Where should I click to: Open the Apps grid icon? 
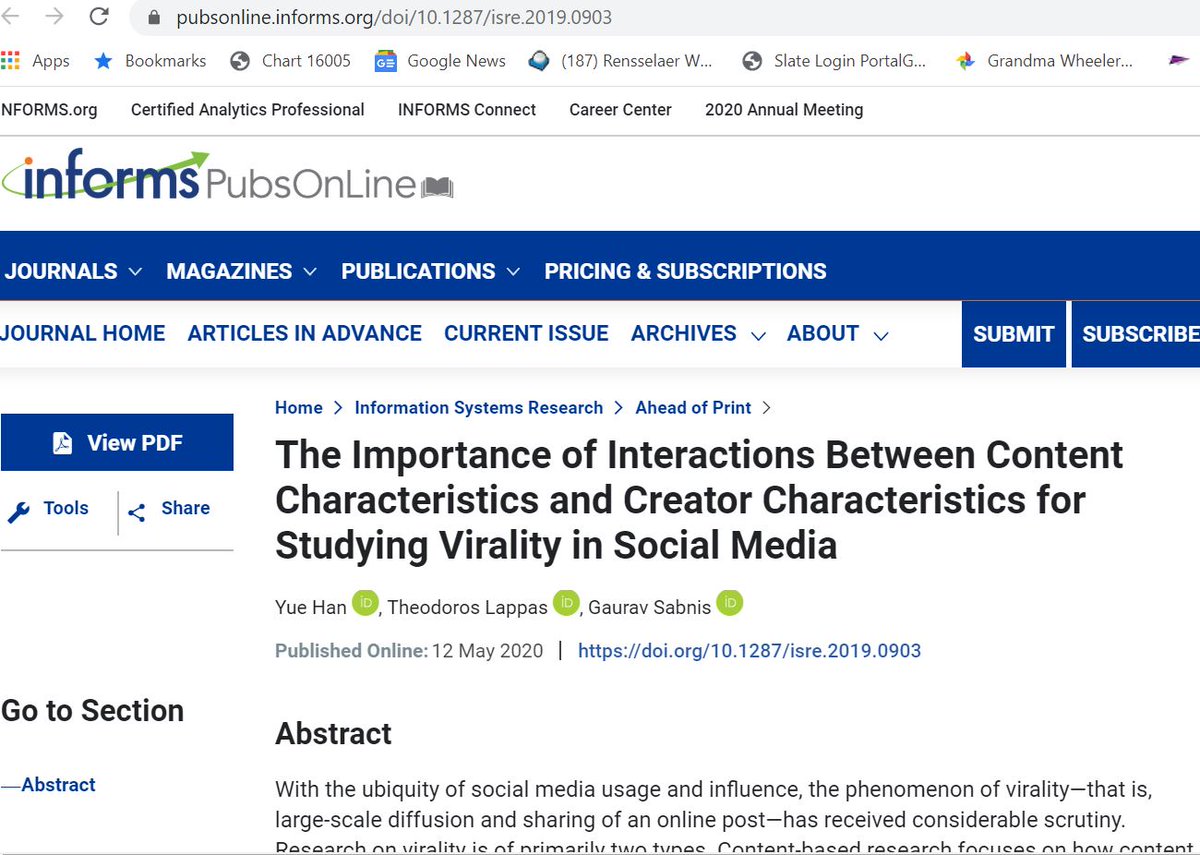10,60
